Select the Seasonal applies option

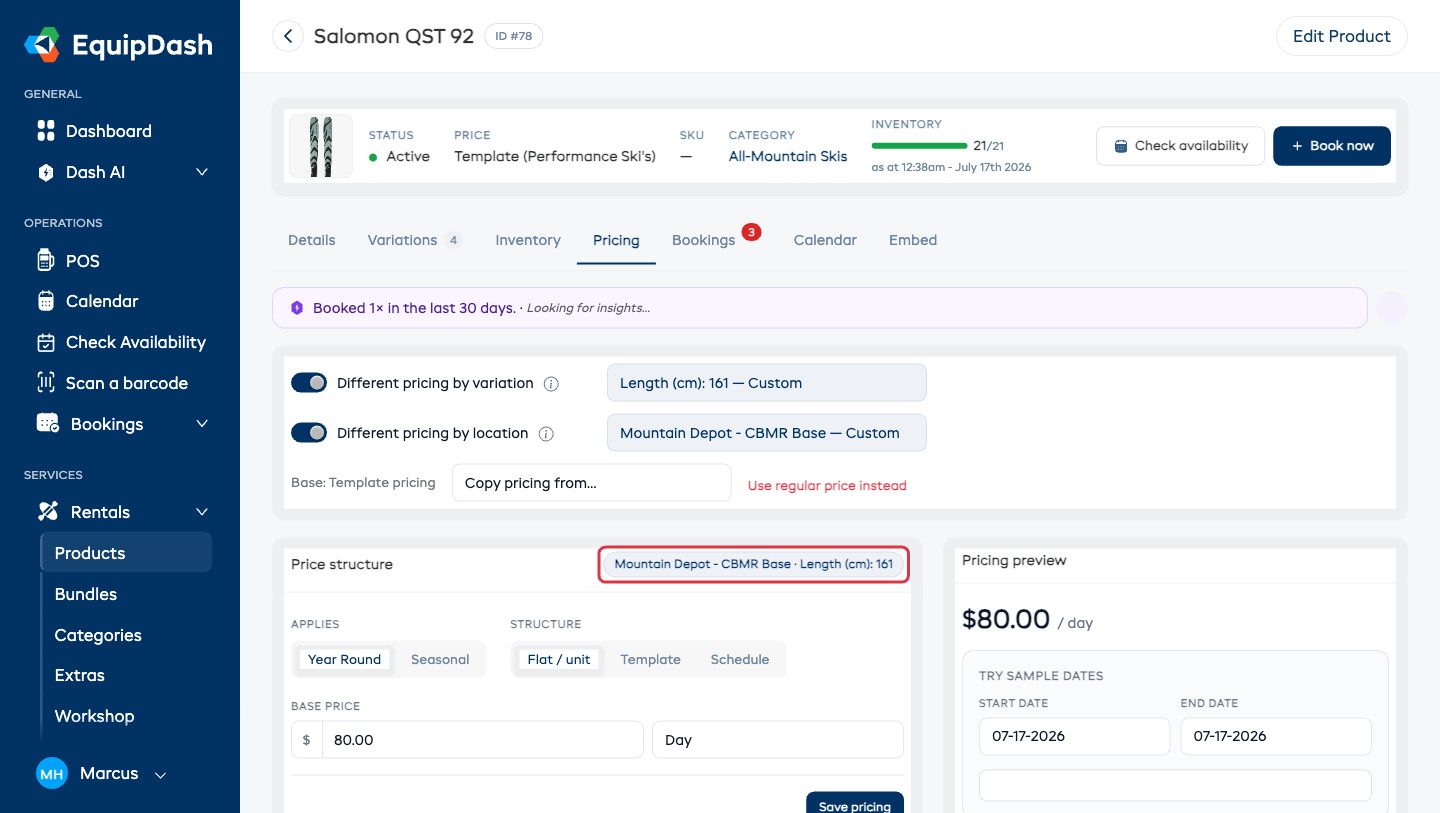click(x=440, y=659)
